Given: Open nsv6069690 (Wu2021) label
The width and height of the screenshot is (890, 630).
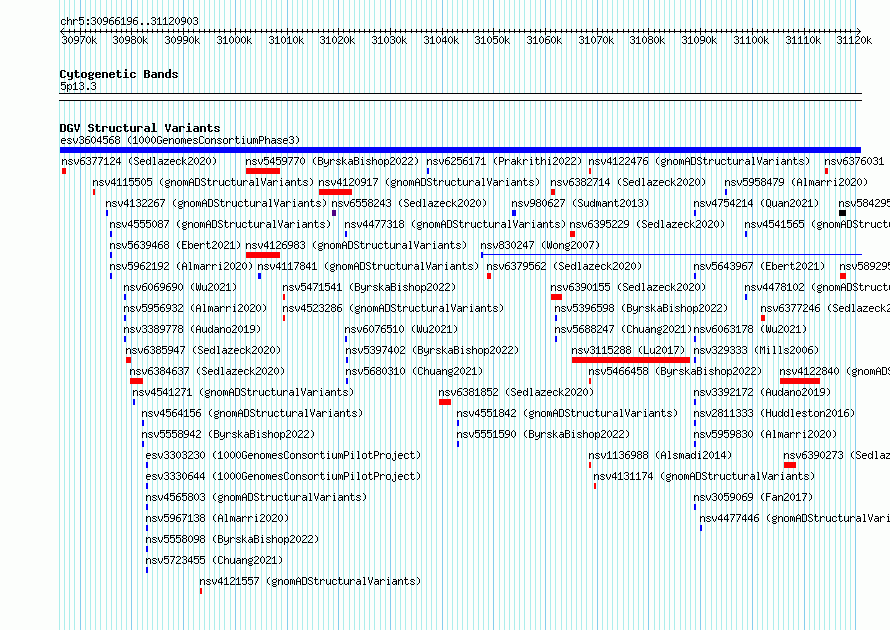Looking at the screenshot, I should [180, 287].
